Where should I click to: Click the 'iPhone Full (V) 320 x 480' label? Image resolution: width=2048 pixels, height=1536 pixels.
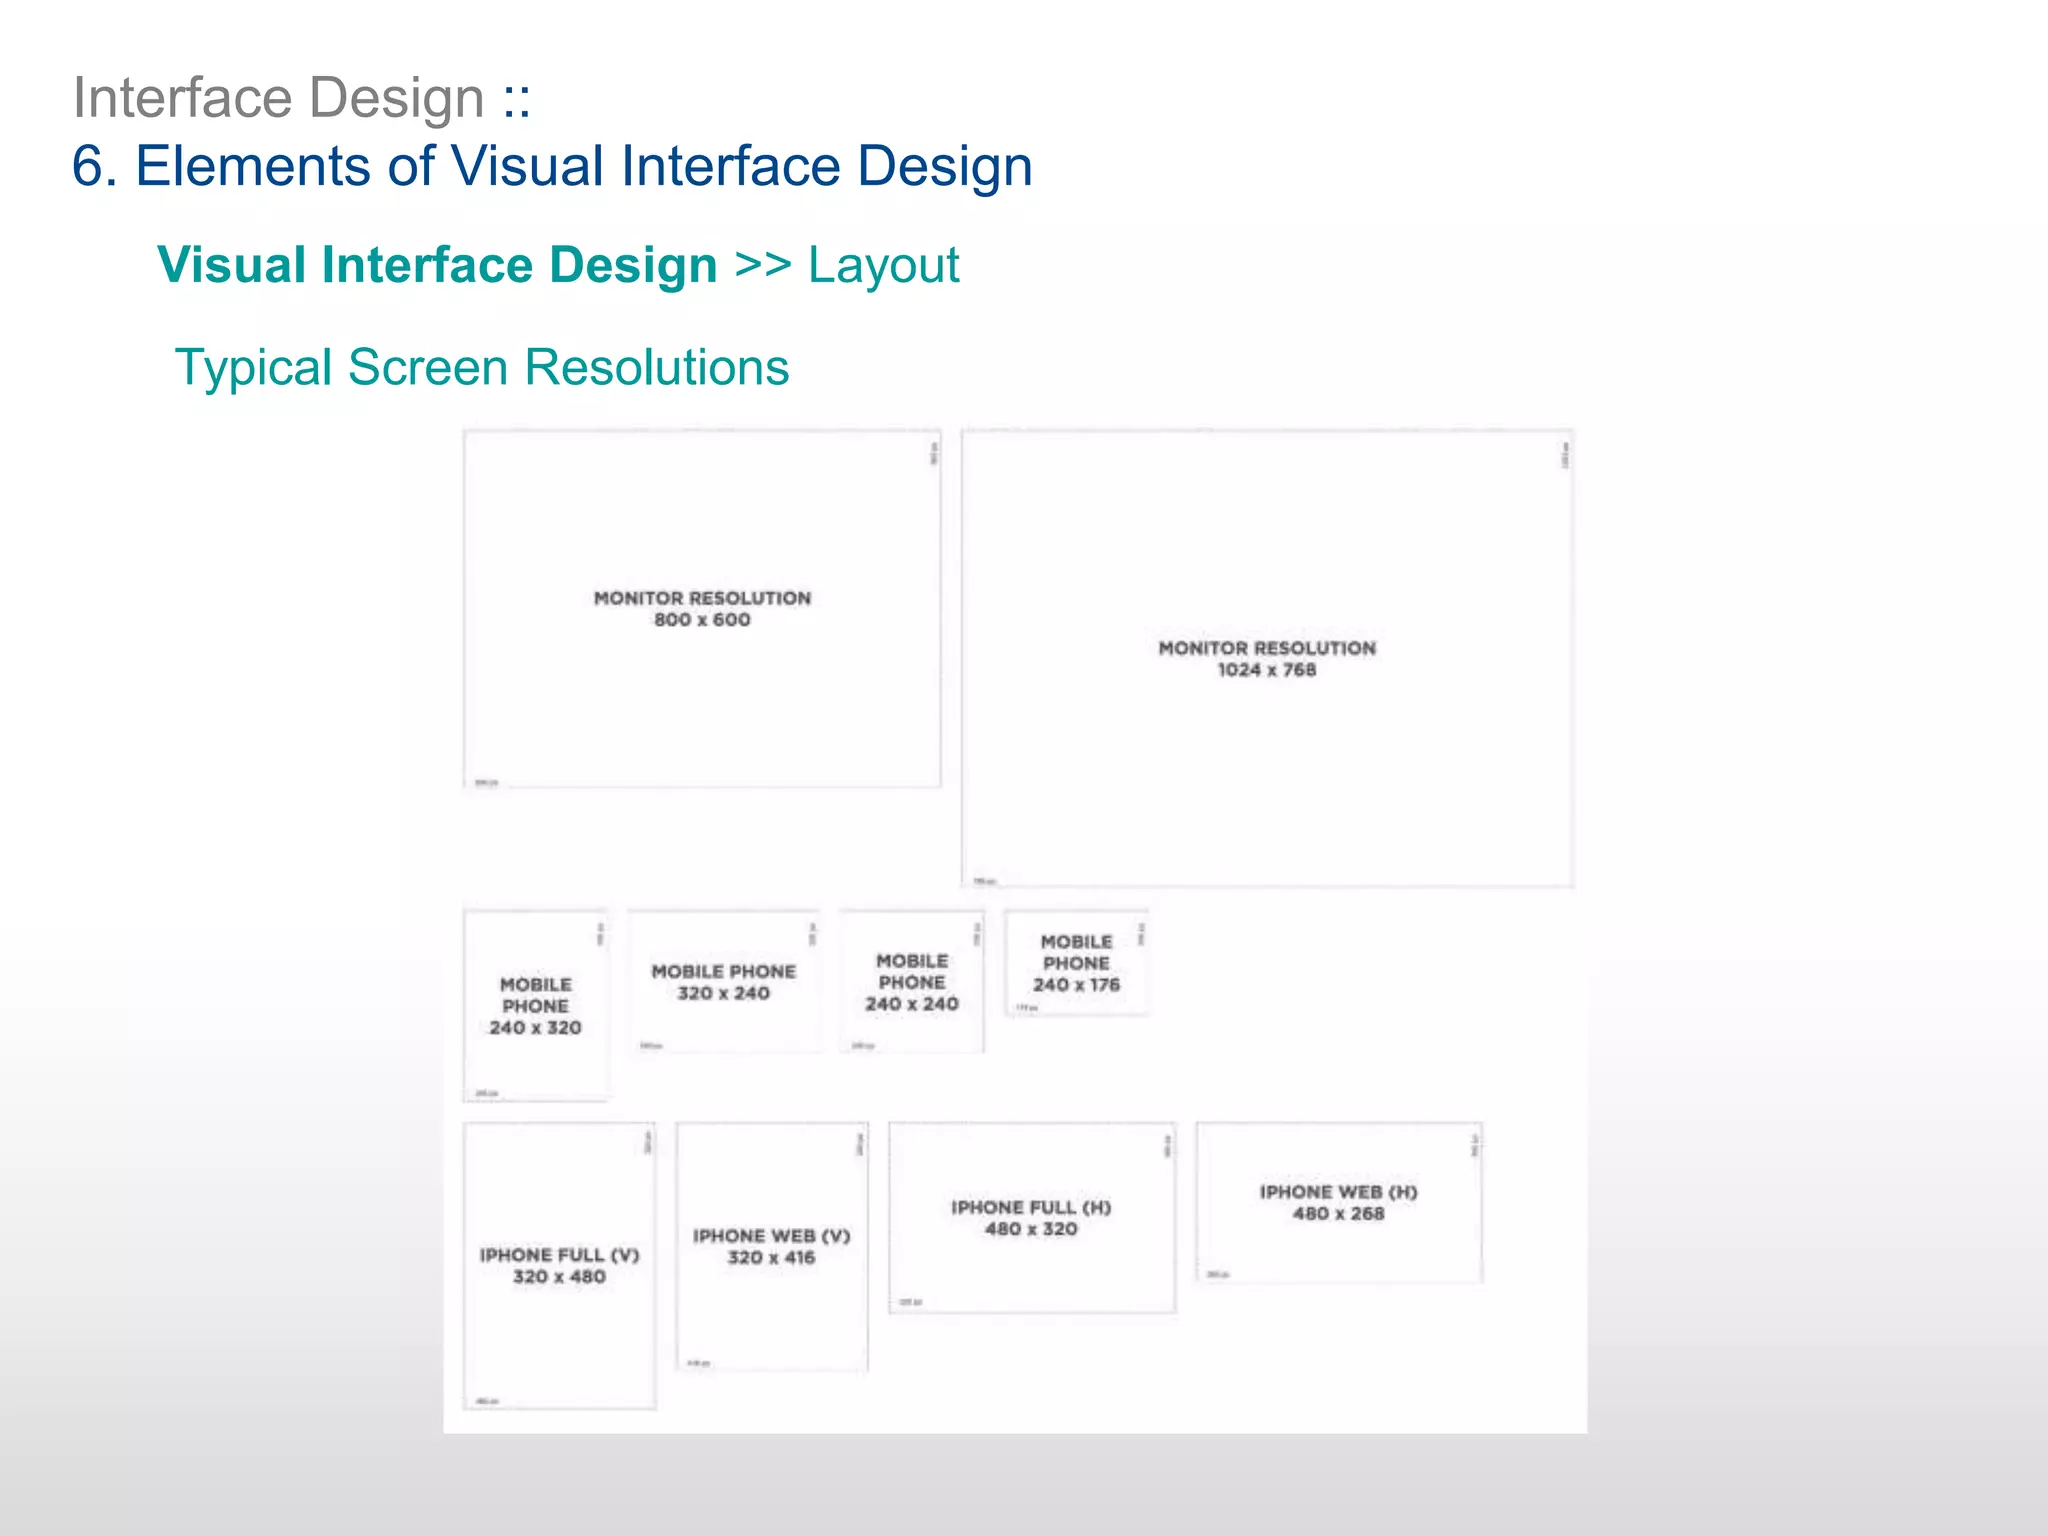click(559, 1266)
